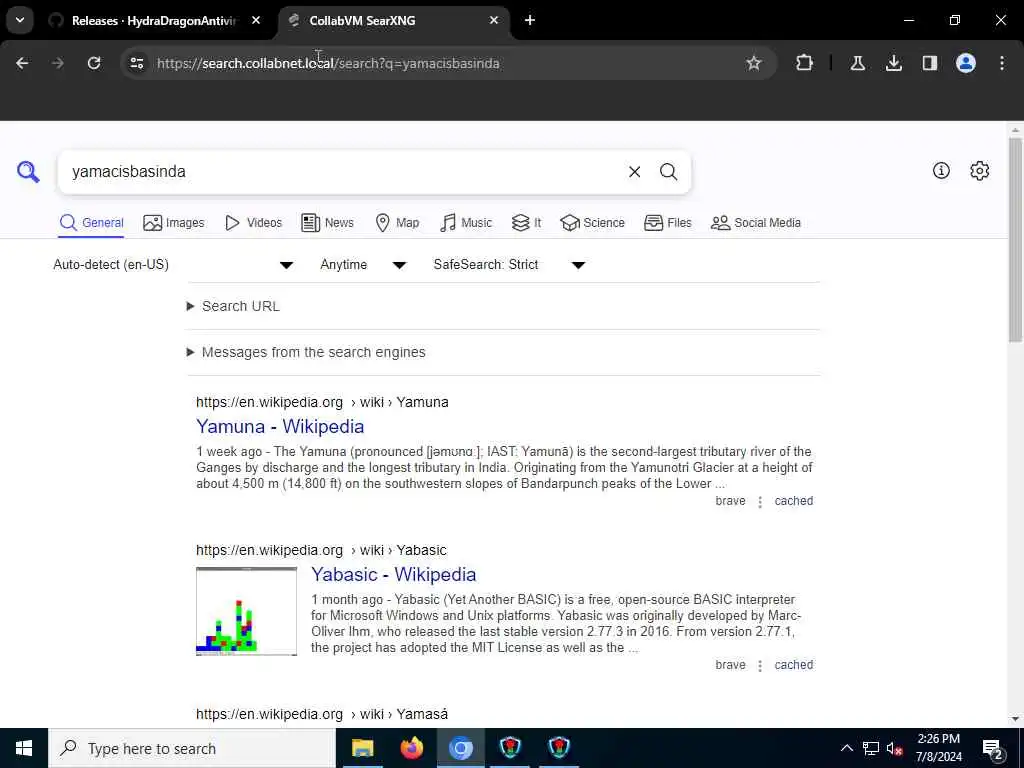Switch to It search category
This screenshot has height=768, width=1024.
point(526,223)
